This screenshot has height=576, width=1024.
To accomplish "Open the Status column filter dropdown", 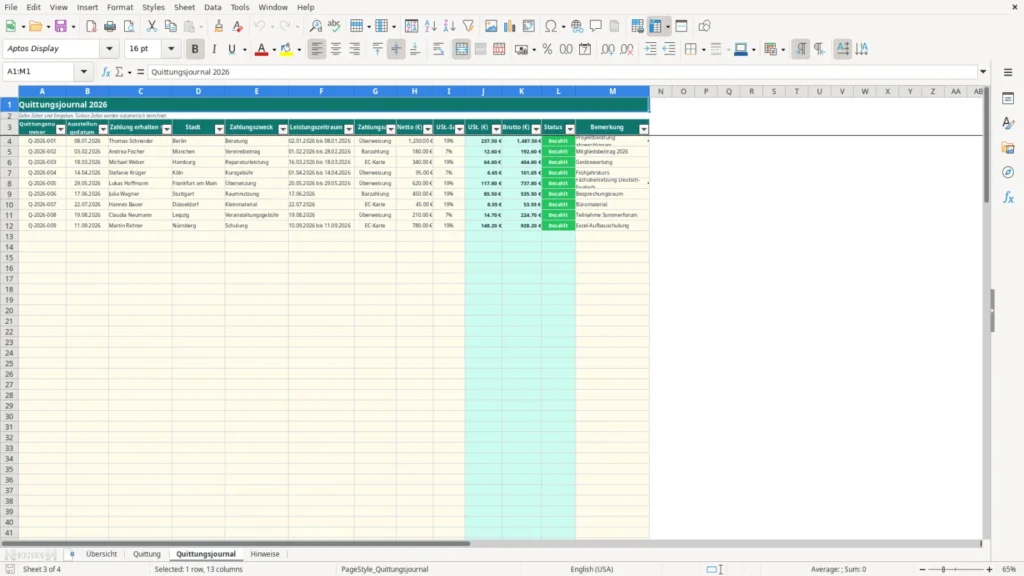I will (570, 129).
